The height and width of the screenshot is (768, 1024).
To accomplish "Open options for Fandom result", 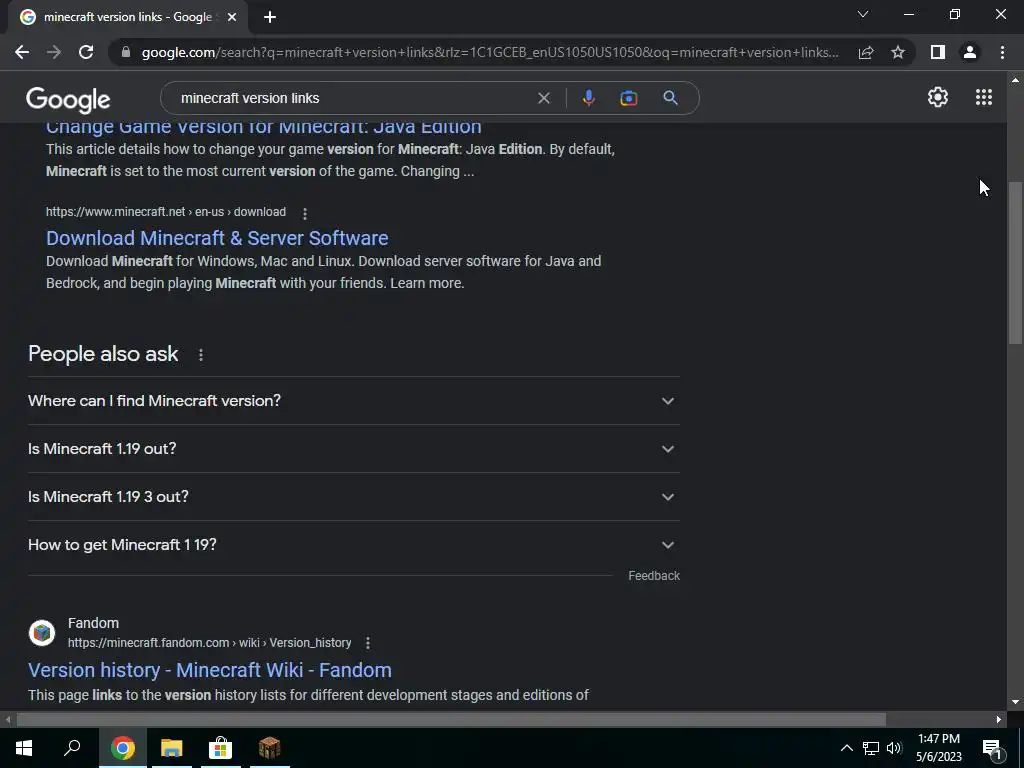I will [x=368, y=643].
